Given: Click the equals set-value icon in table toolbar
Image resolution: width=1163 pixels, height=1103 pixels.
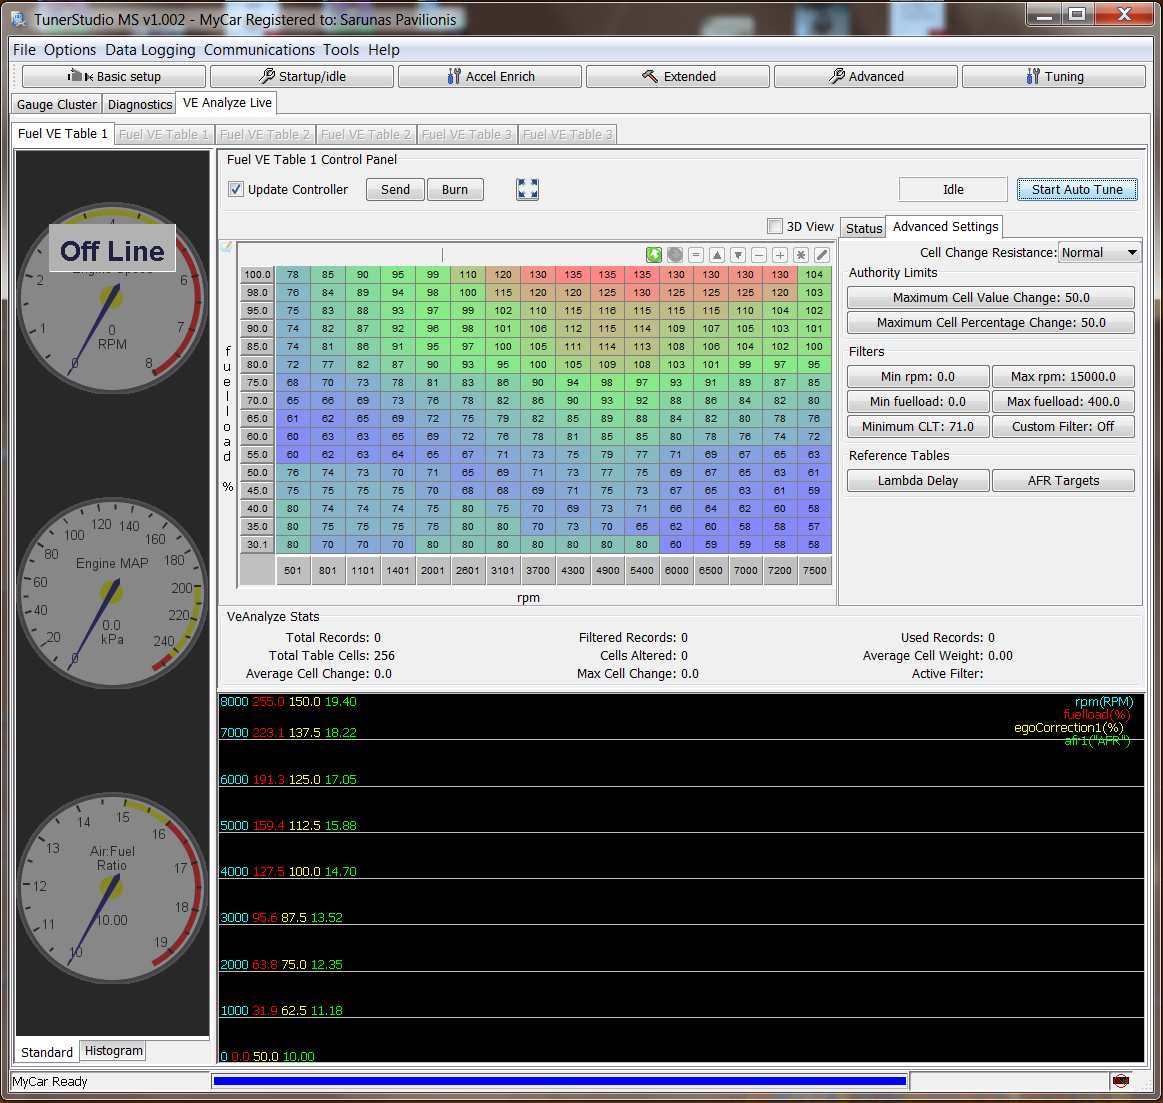Looking at the screenshot, I should point(696,255).
